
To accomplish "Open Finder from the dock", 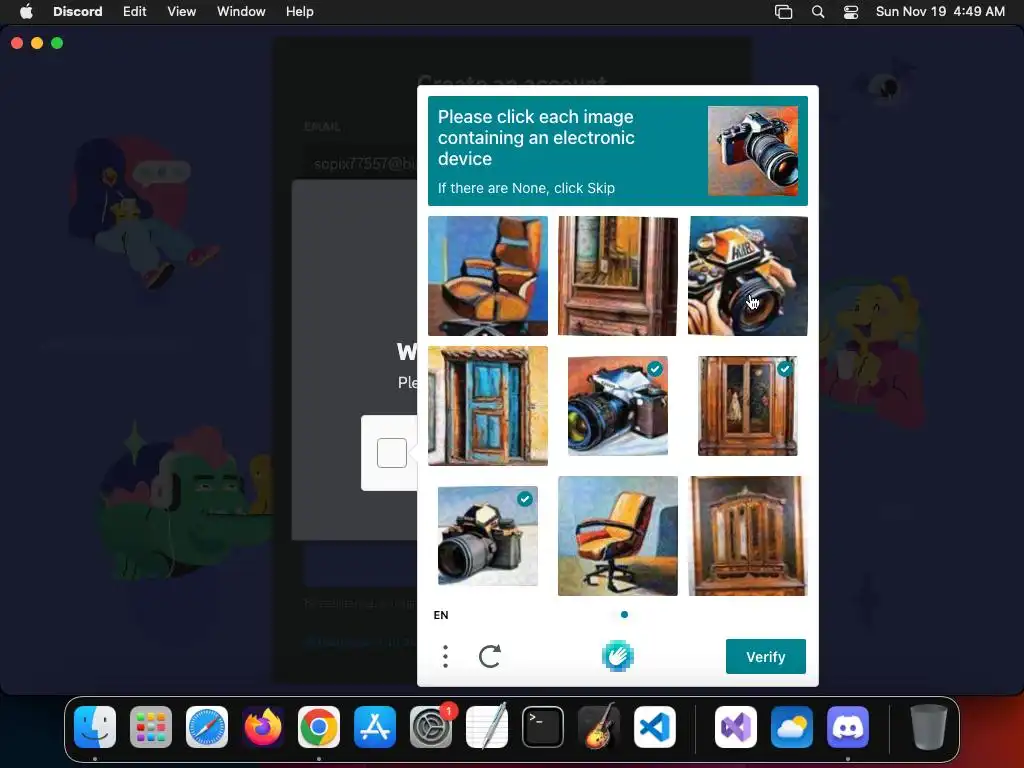I will (95, 727).
